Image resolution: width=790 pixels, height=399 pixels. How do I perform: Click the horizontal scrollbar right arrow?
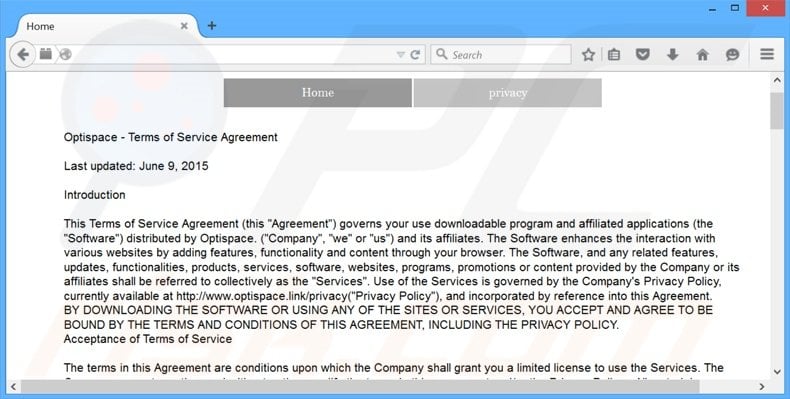click(x=762, y=387)
